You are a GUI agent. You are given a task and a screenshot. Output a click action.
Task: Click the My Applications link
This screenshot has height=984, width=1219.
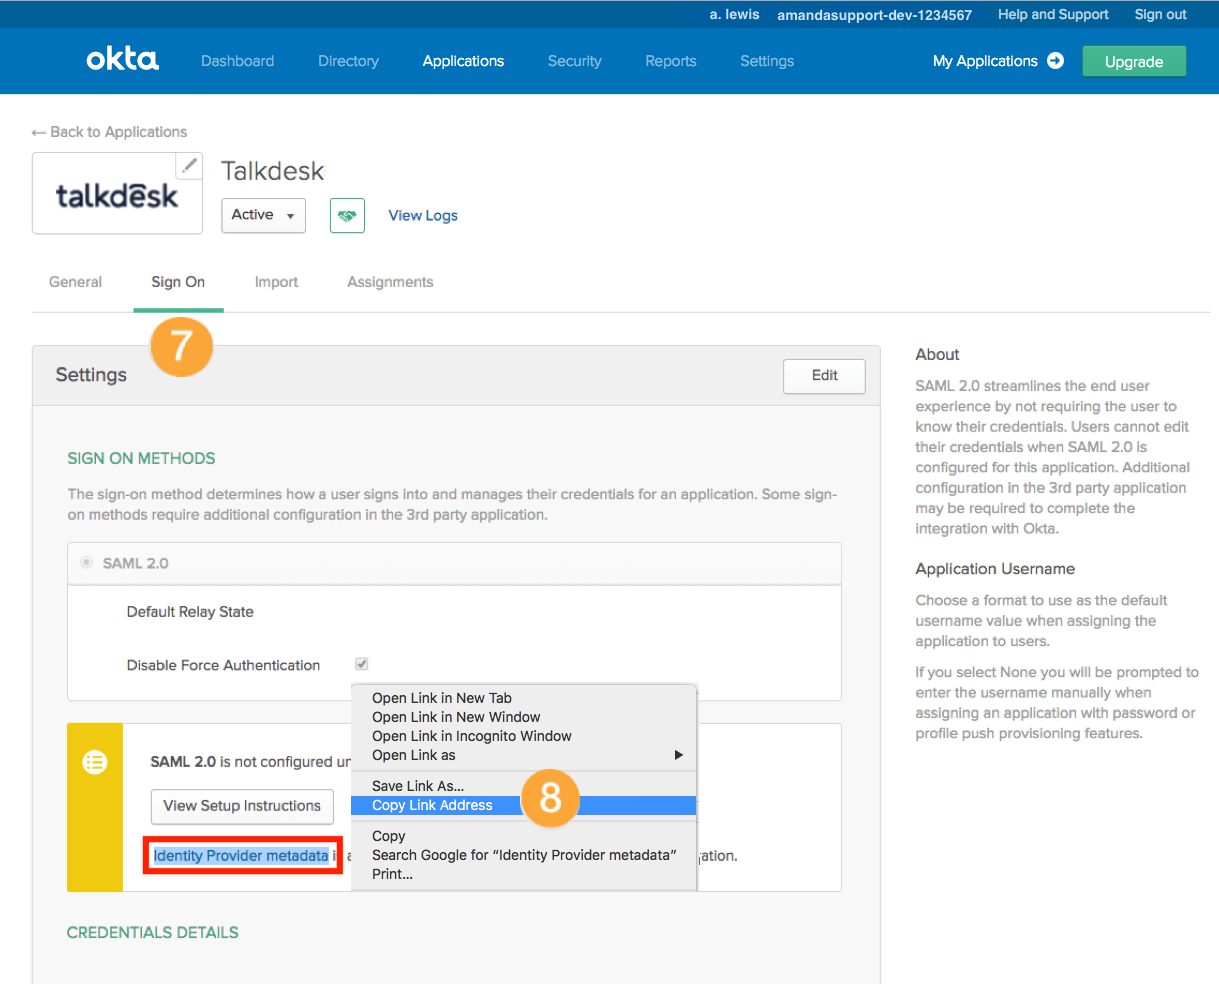click(x=985, y=61)
